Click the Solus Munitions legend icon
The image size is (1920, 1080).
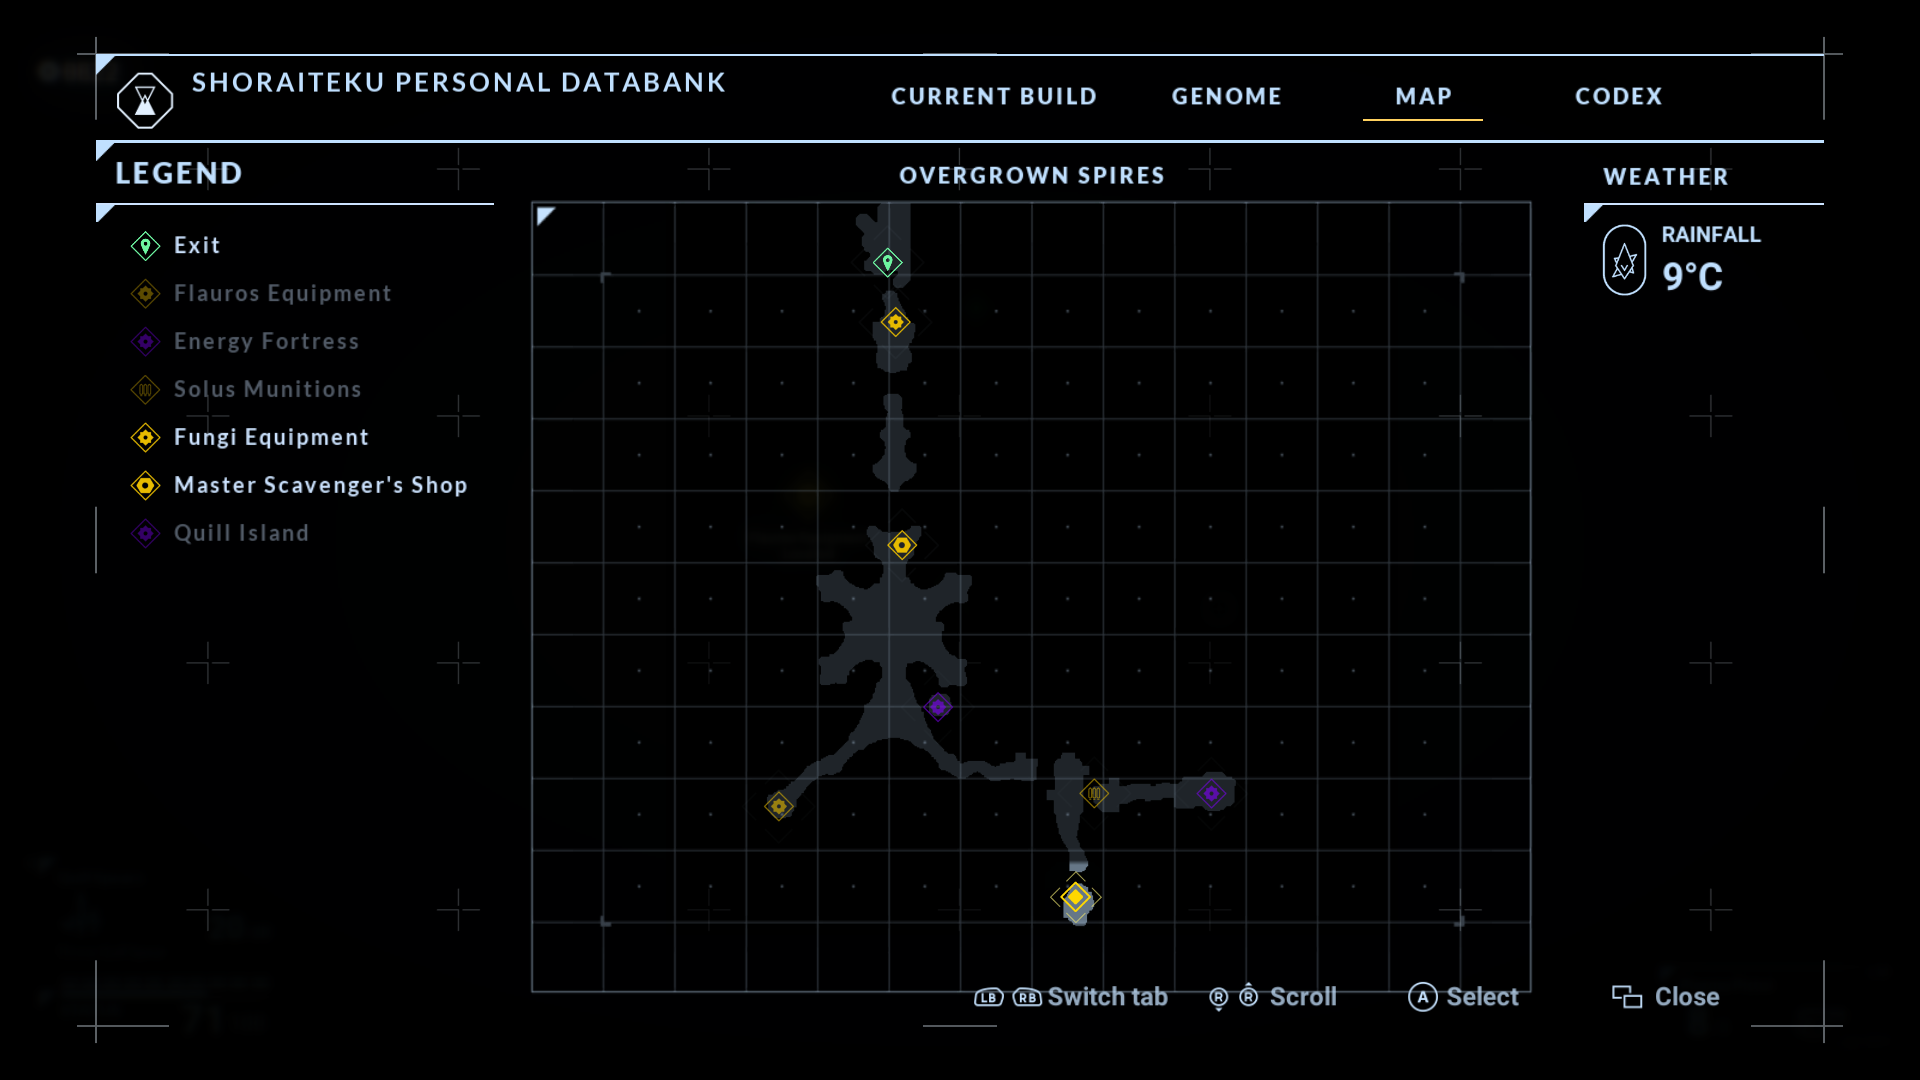tap(146, 389)
